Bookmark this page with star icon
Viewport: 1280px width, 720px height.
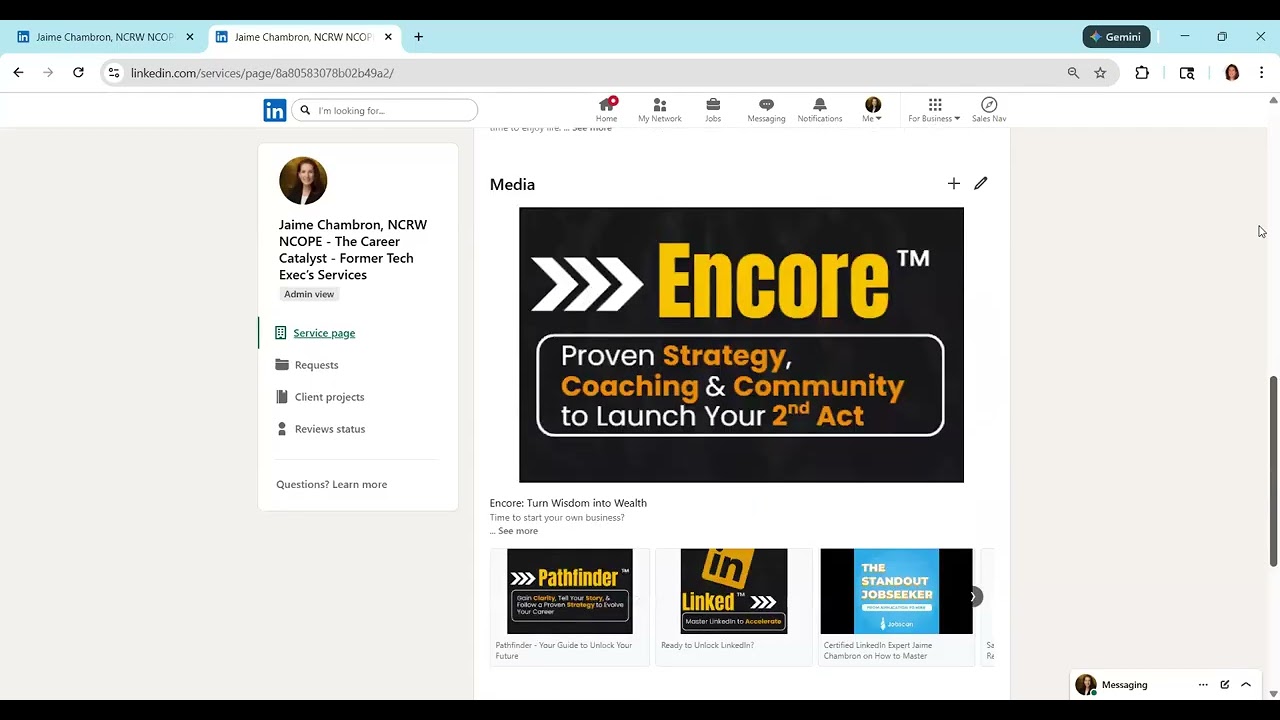[1100, 73]
